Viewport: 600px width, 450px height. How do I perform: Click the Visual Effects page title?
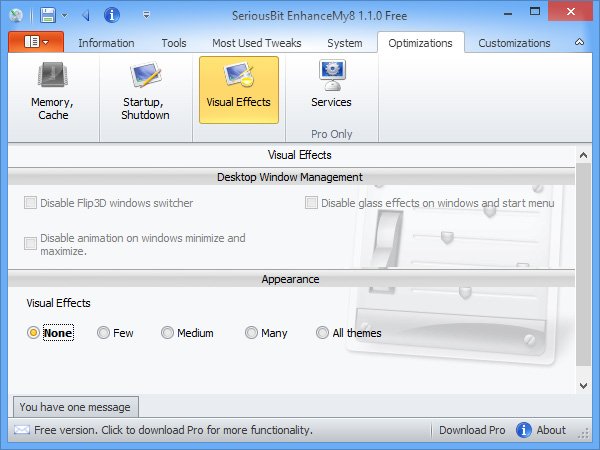(299, 155)
